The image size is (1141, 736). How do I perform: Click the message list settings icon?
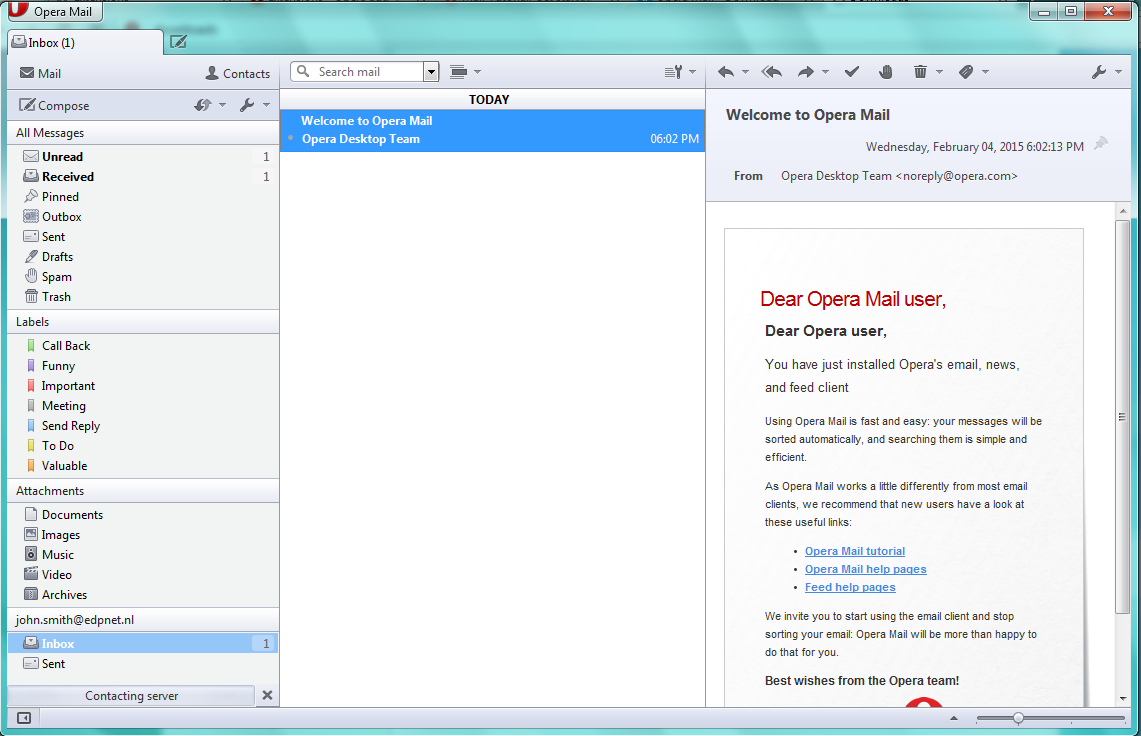click(x=673, y=72)
